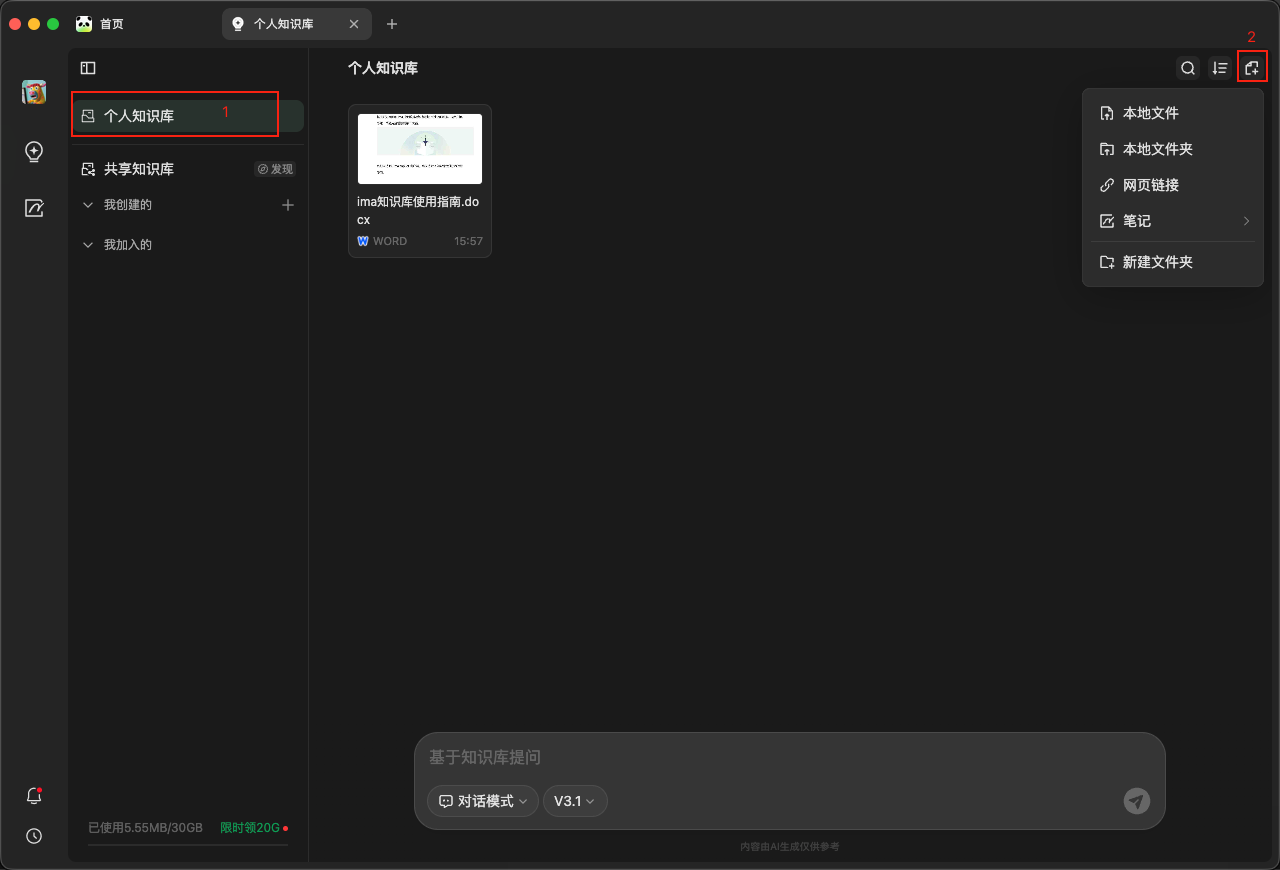Click the user avatar in left rail
1280x870 pixels.
[34, 92]
